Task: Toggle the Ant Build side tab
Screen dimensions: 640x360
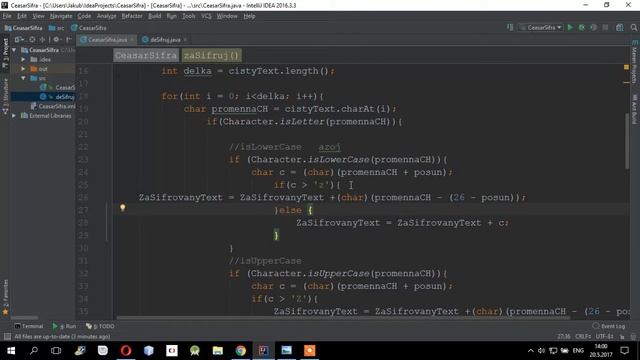Action: pyautogui.click(x=634, y=108)
